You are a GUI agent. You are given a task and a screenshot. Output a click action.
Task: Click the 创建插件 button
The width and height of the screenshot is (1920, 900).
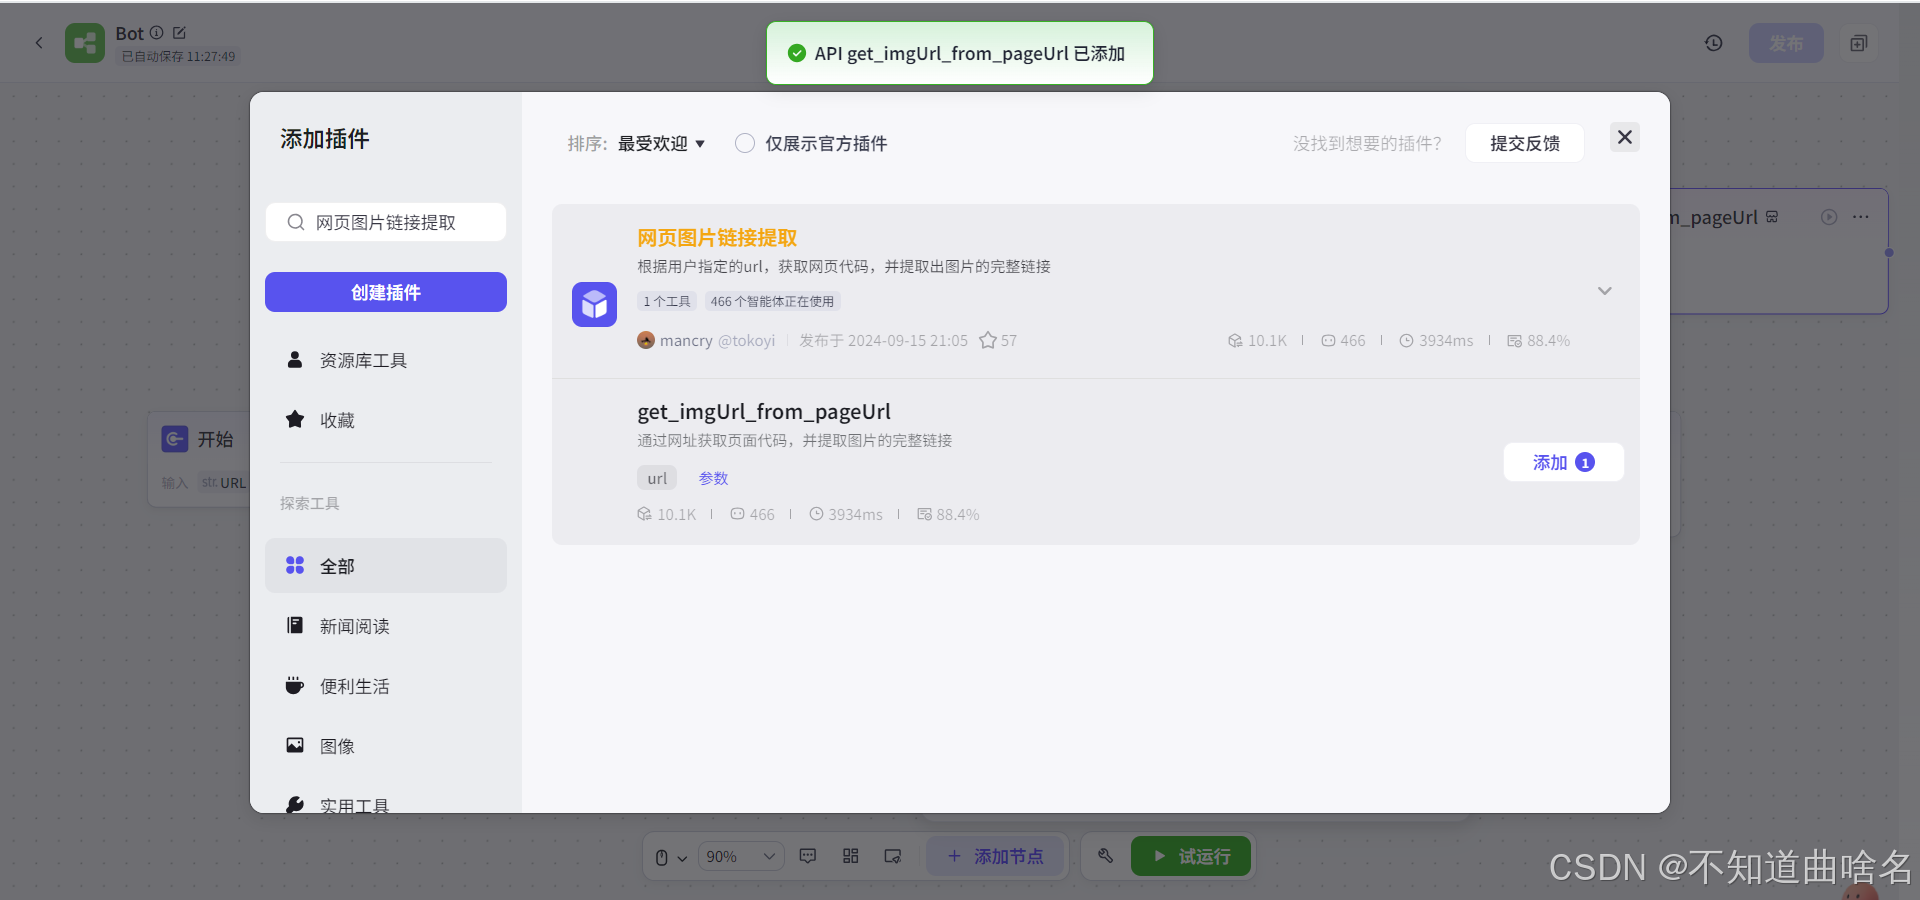pyautogui.click(x=386, y=292)
